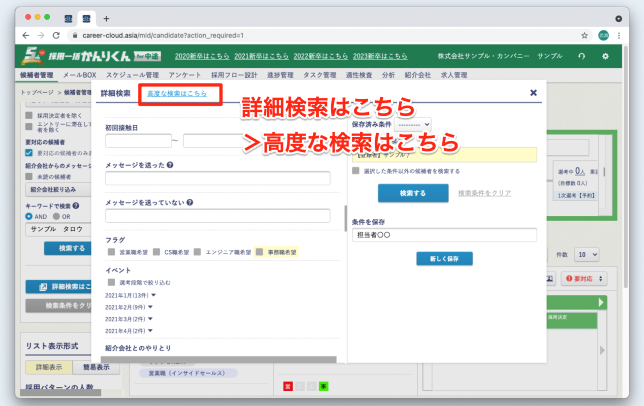Open the 要対応 sort dropdown
644x406 pixels.
tap(584, 278)
